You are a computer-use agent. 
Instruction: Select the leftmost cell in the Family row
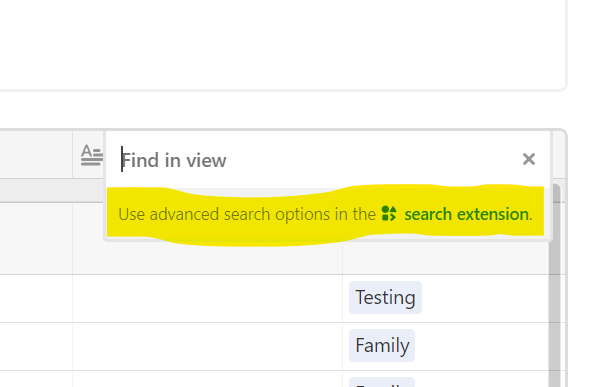pyautogui.click(x=36, y=346)
